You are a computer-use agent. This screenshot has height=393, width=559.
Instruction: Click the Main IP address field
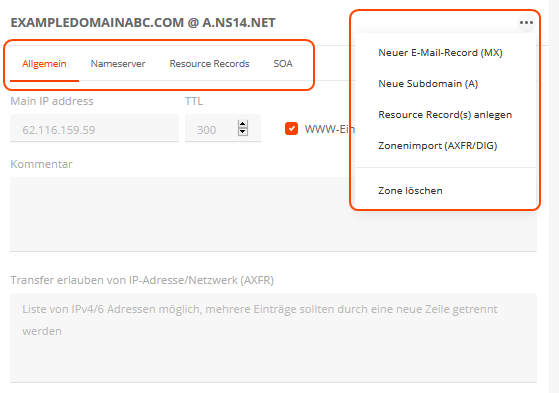coord(94,128)
